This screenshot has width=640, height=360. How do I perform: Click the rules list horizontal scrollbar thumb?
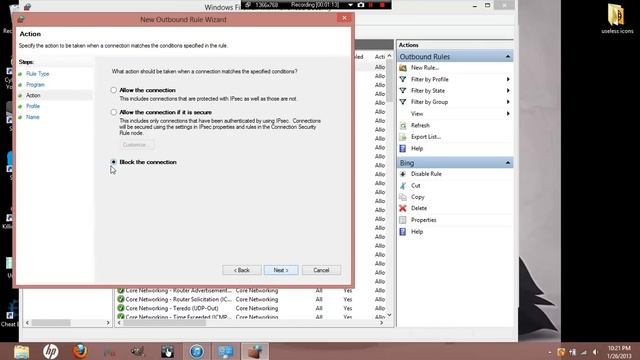point(165,323)
